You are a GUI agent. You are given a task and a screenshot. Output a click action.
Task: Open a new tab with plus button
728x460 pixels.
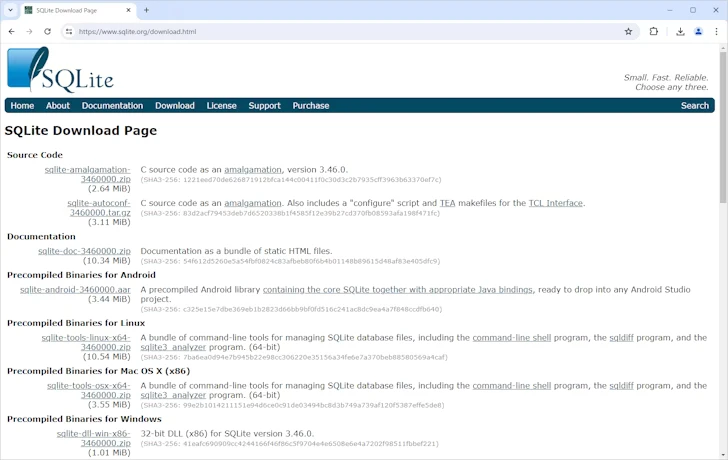[x=146, y=10]
